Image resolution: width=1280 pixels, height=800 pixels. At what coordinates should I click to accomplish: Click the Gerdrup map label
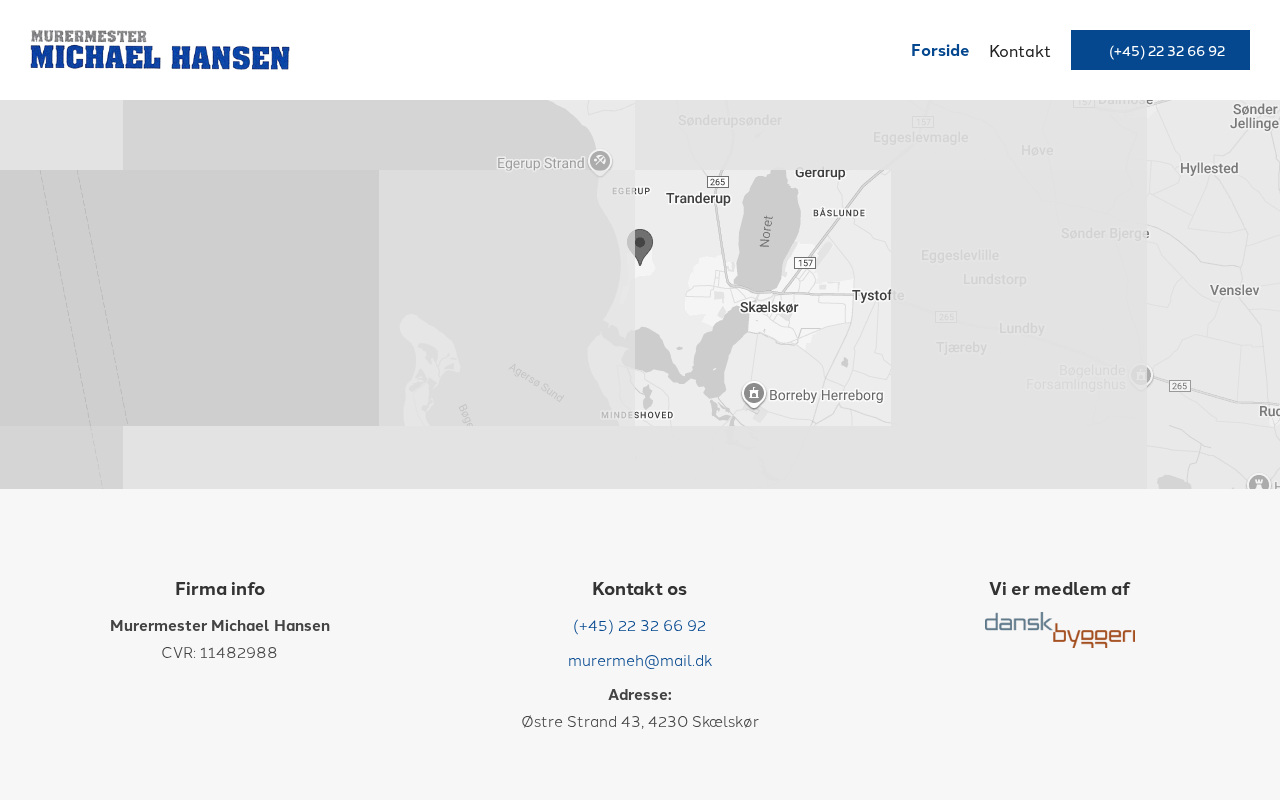point(820,172)
